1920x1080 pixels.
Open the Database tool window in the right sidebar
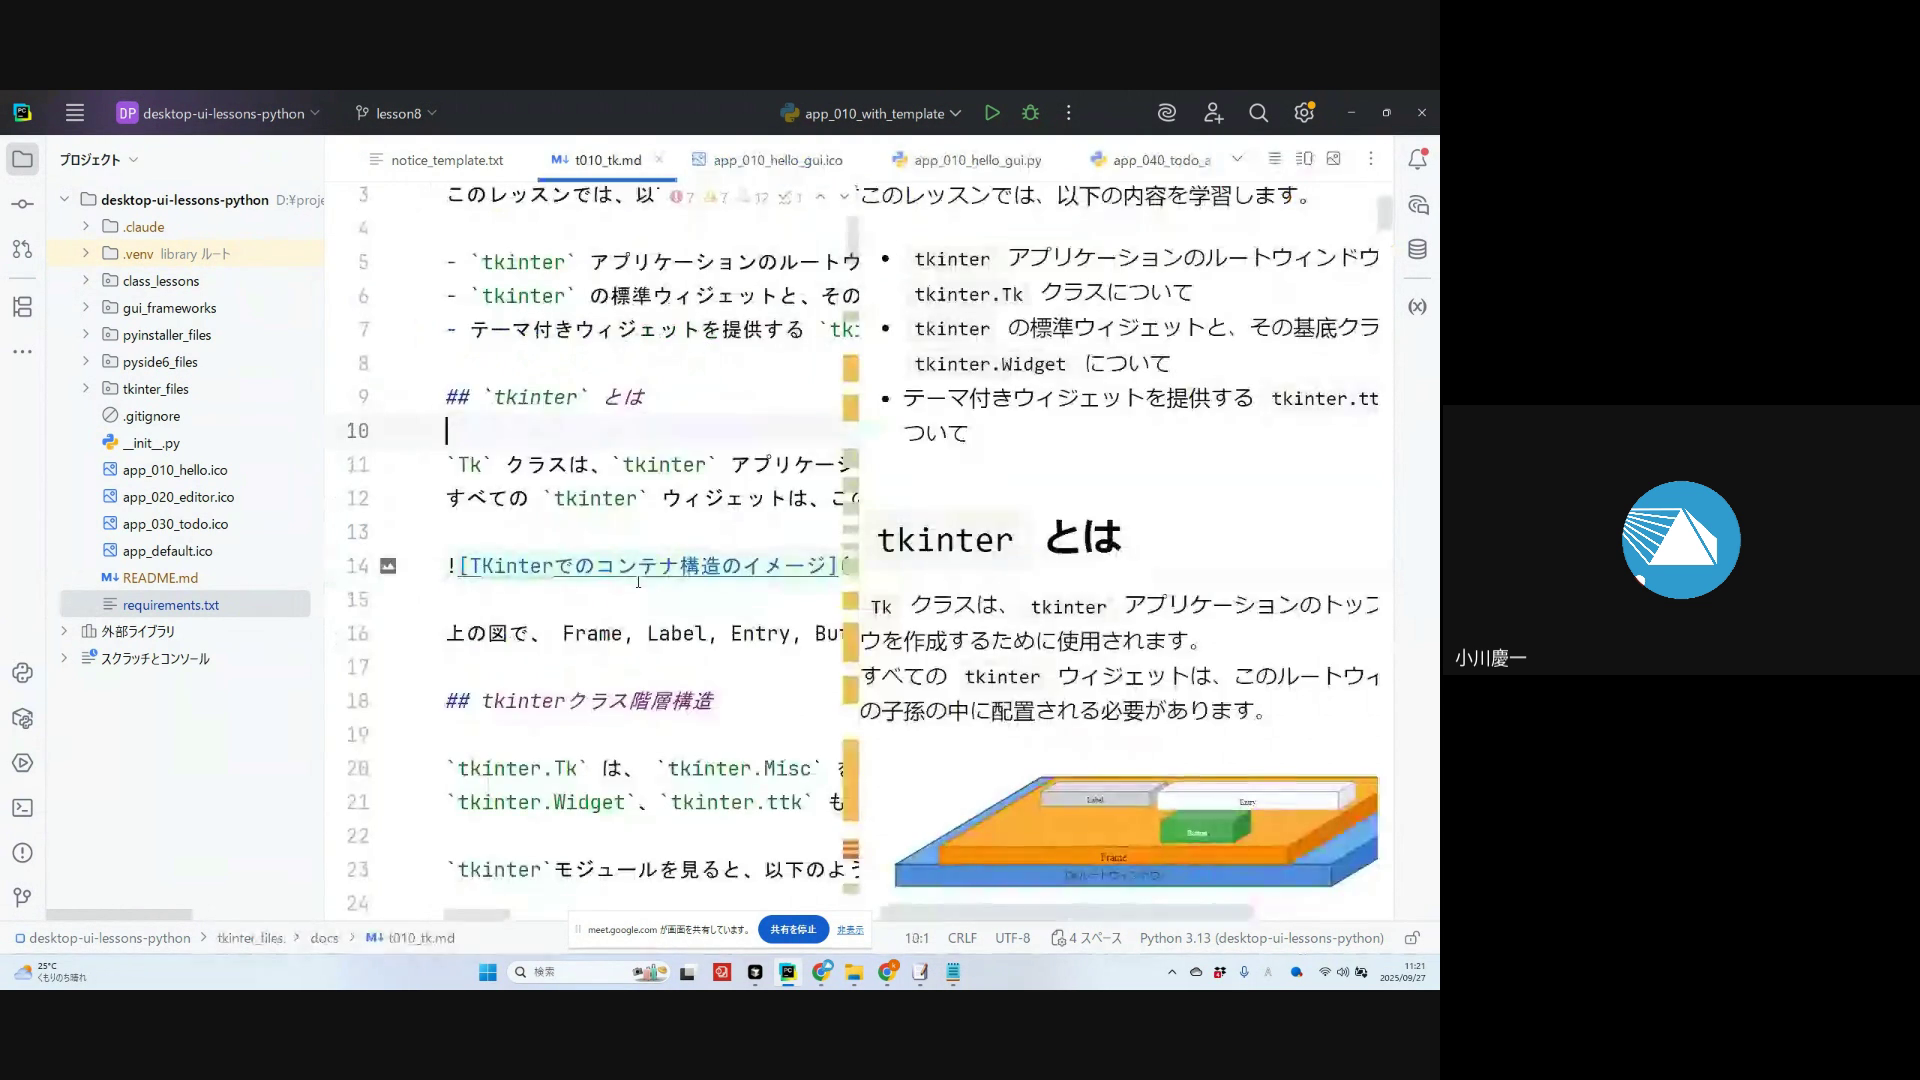pyautogui.click(x=1417, y=250)
